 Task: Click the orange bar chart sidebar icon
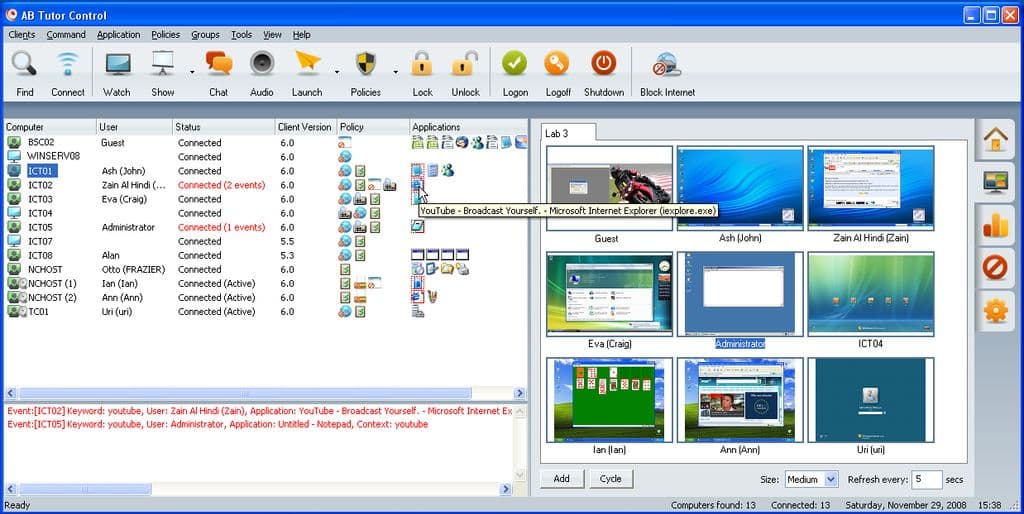[x=995, y=225]
